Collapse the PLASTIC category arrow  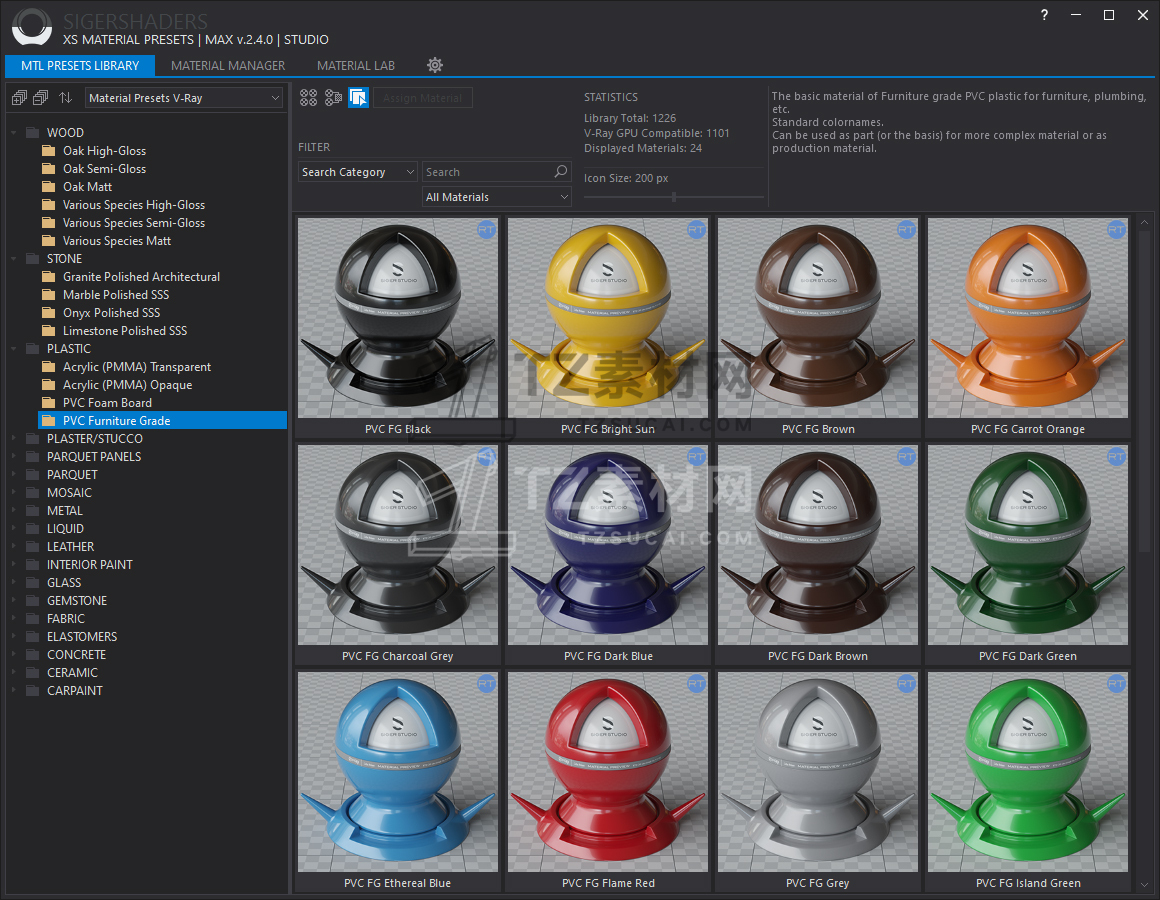pos(14,348)
